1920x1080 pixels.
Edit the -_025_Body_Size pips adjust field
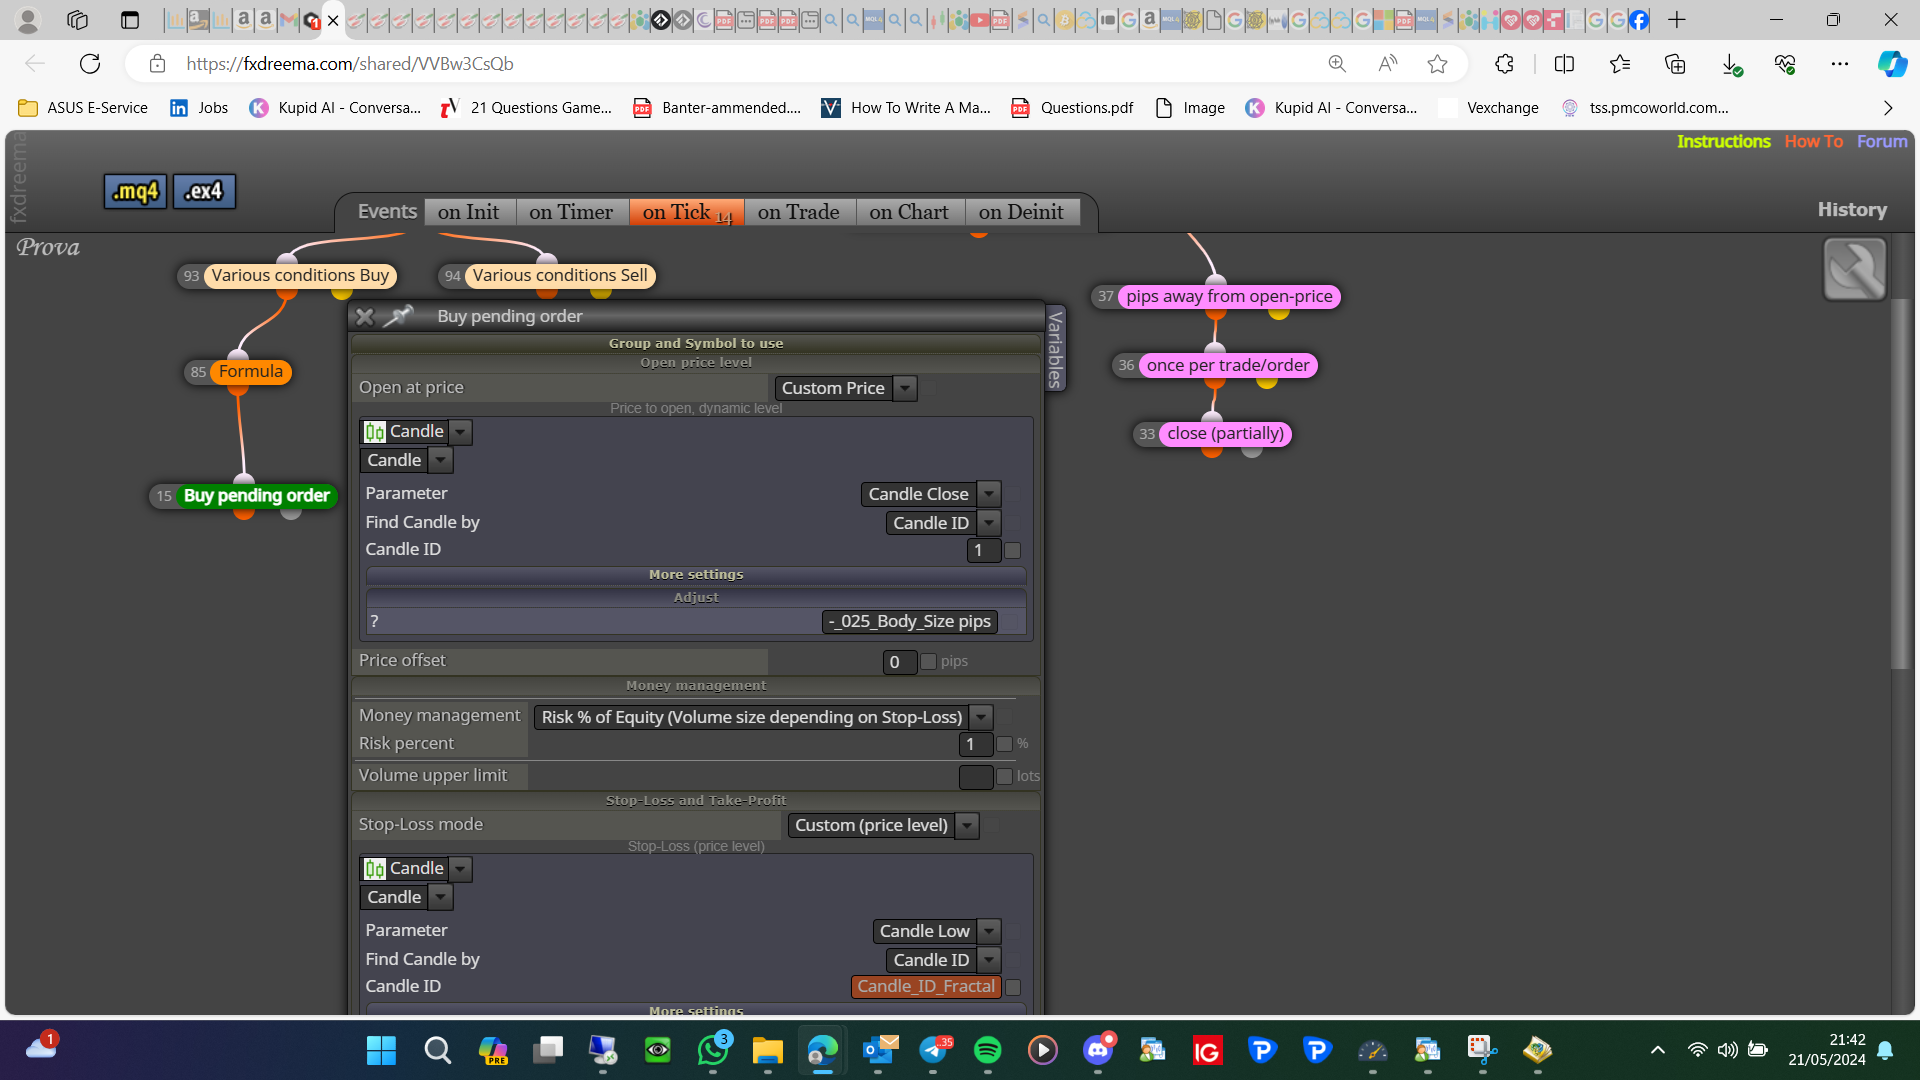(910, 622)
